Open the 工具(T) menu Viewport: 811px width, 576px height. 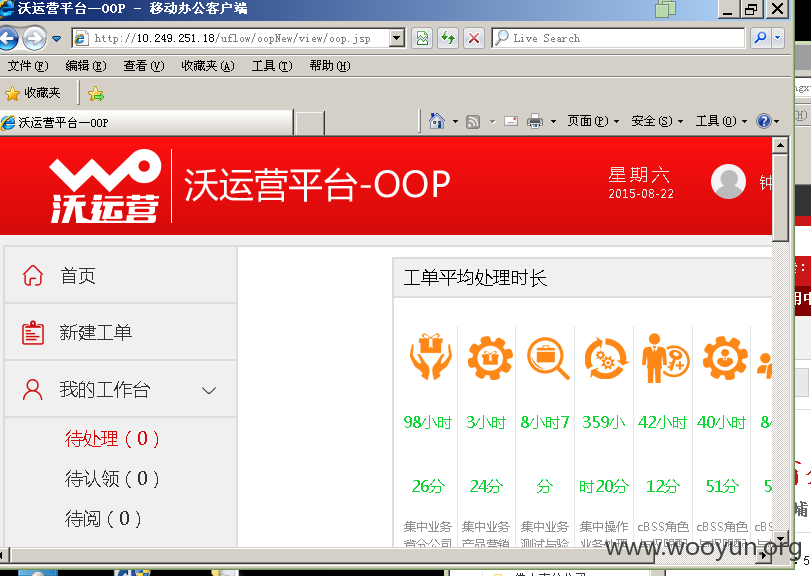click(x=272, y=66)
